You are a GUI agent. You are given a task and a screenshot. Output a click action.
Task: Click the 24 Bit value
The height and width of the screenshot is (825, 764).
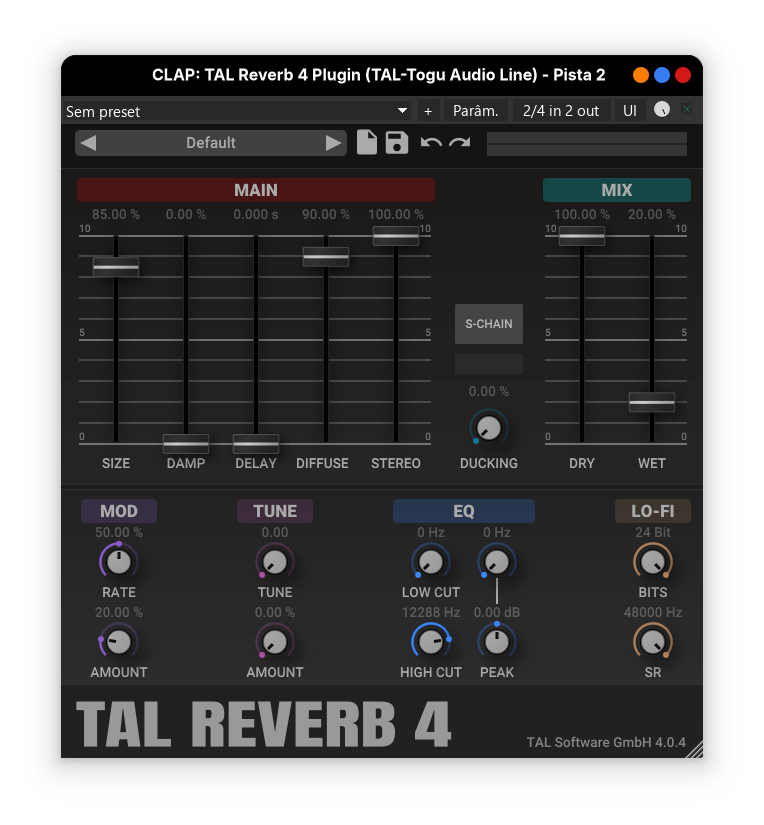click(x=652, y=532)
